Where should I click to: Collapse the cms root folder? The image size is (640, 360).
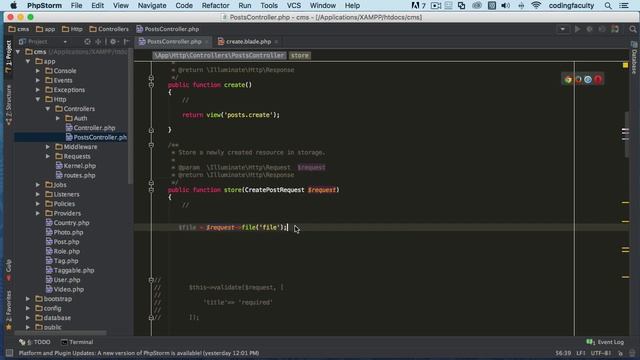18,52
